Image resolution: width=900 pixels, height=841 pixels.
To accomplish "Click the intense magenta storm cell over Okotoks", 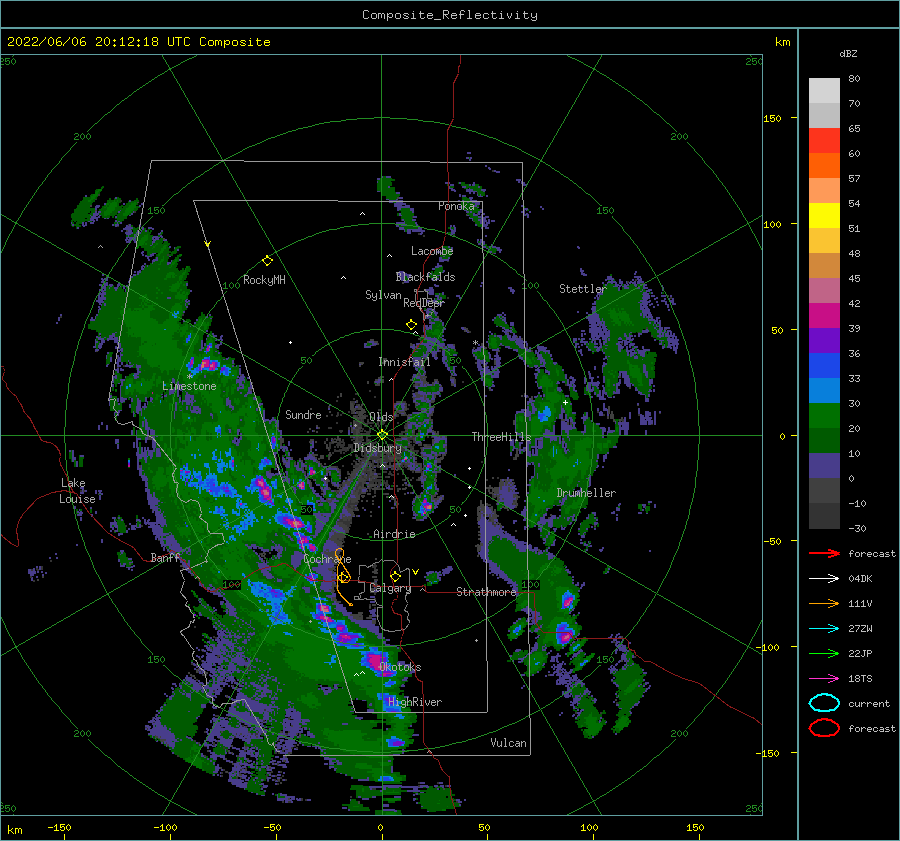I will (x=376, y=659).
